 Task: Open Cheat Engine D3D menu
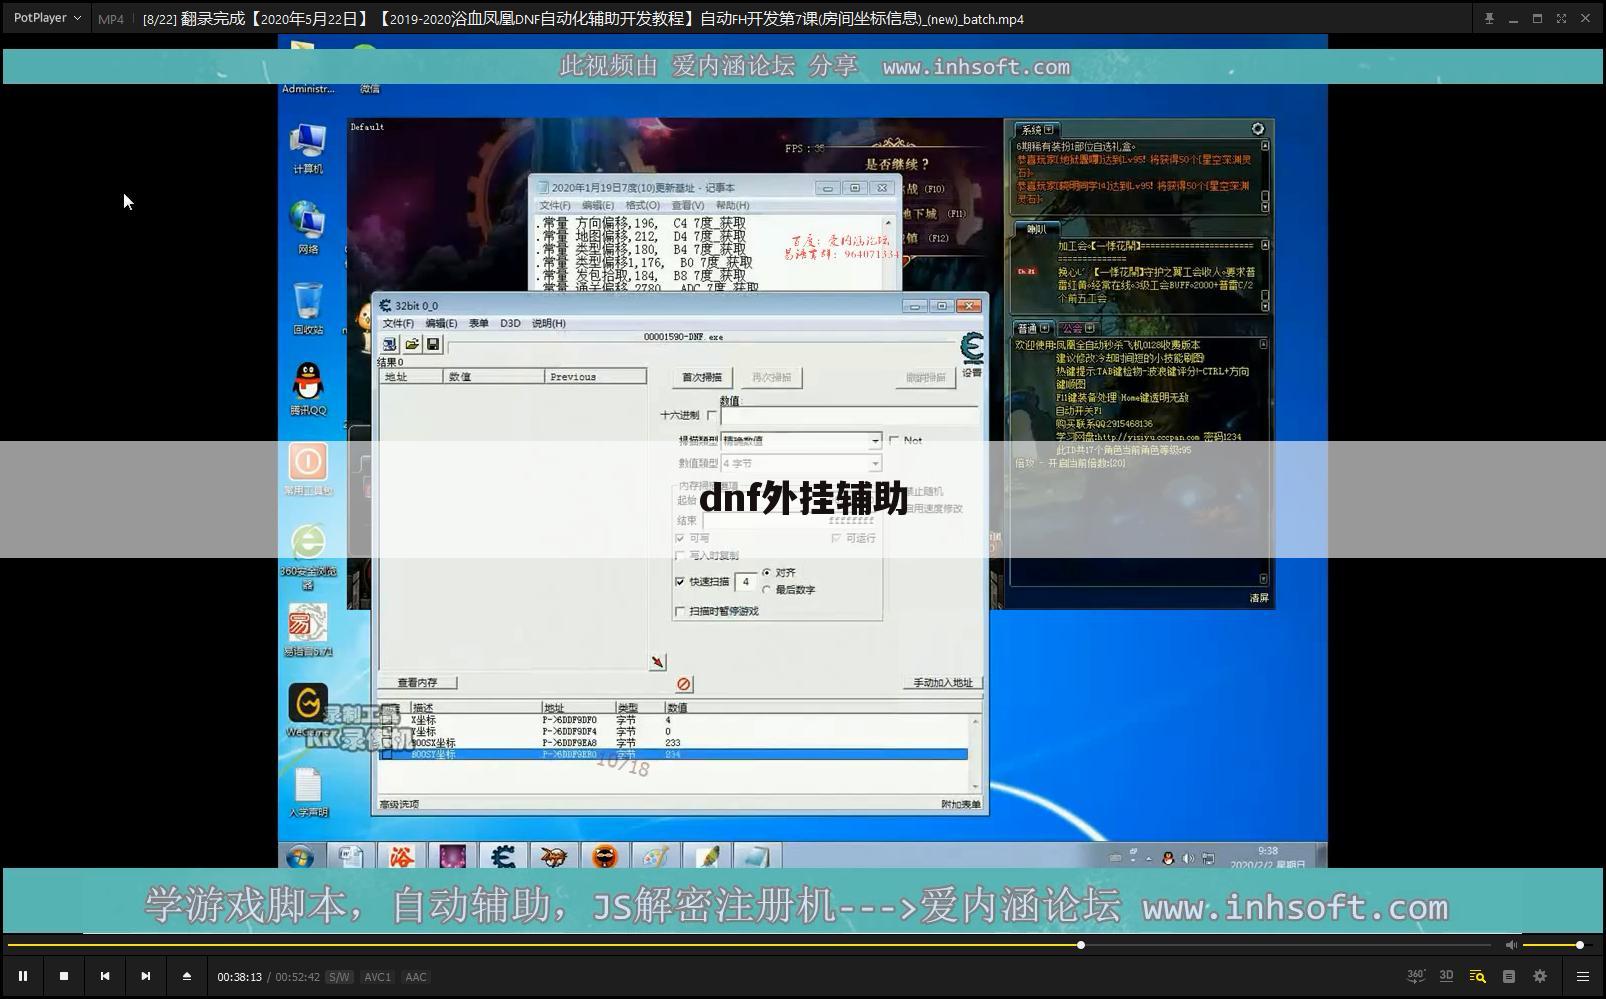pos(510,323)
